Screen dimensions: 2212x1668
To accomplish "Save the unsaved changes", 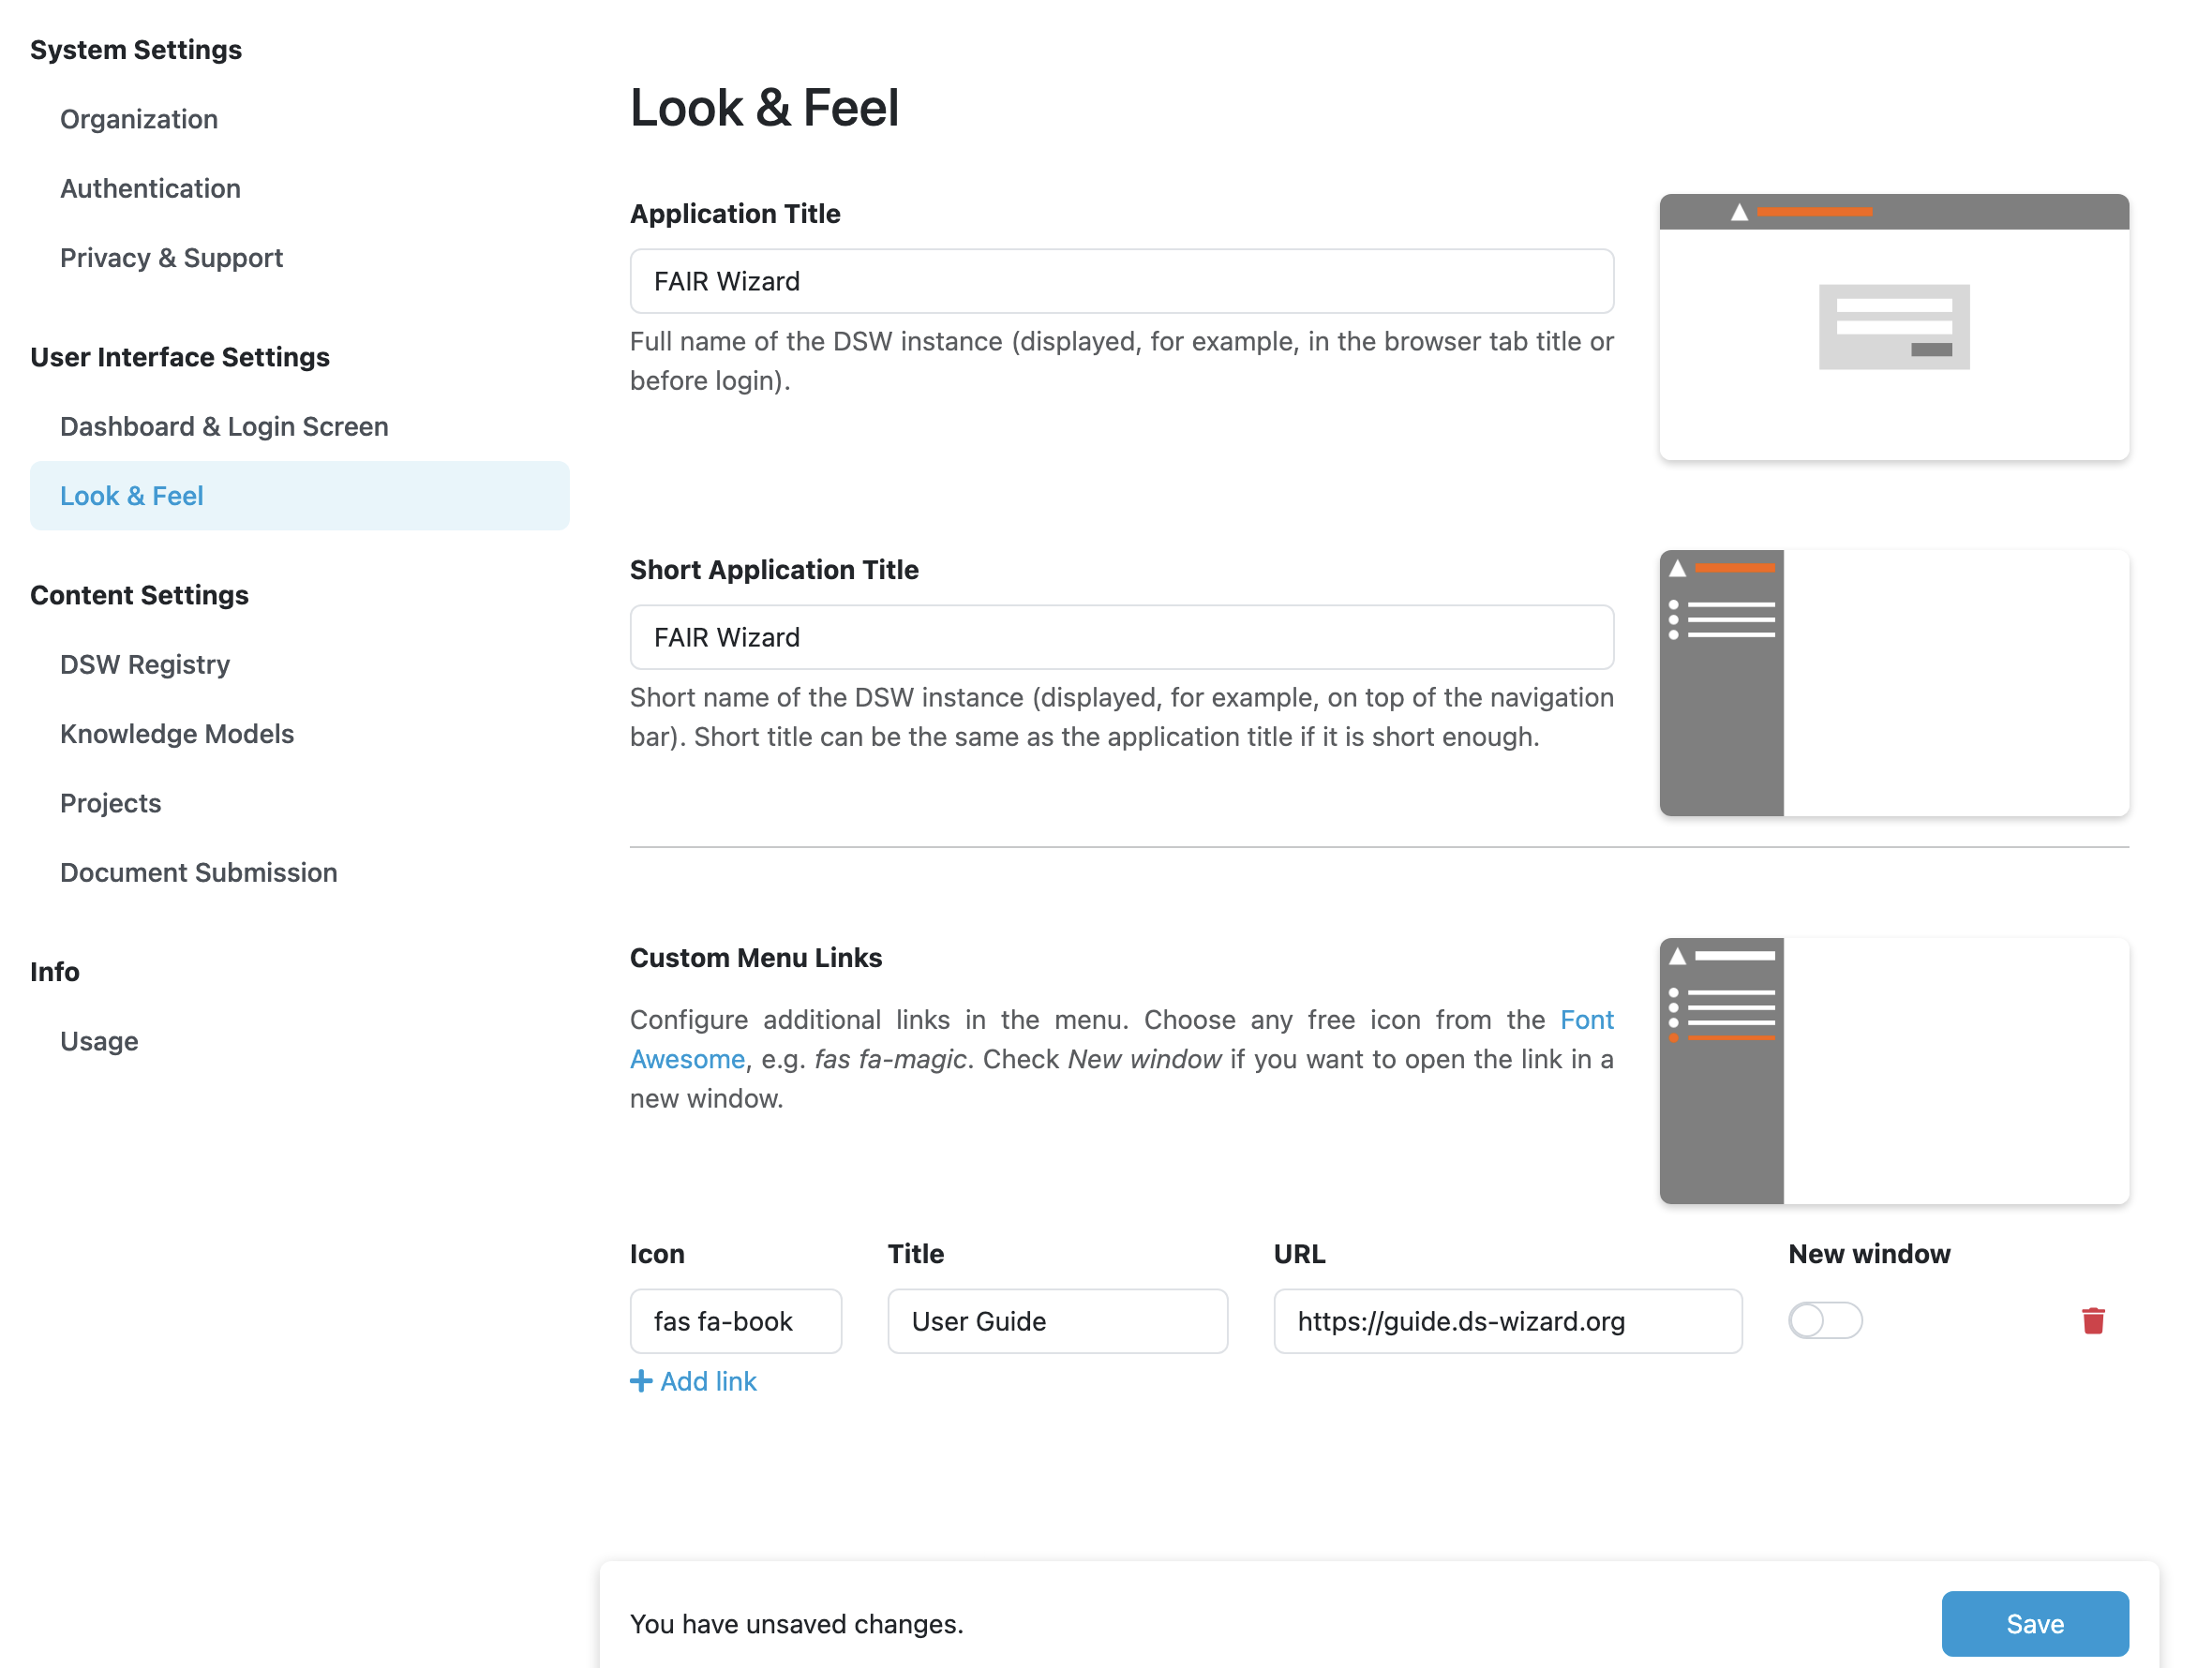I will pos(2034,1623).
